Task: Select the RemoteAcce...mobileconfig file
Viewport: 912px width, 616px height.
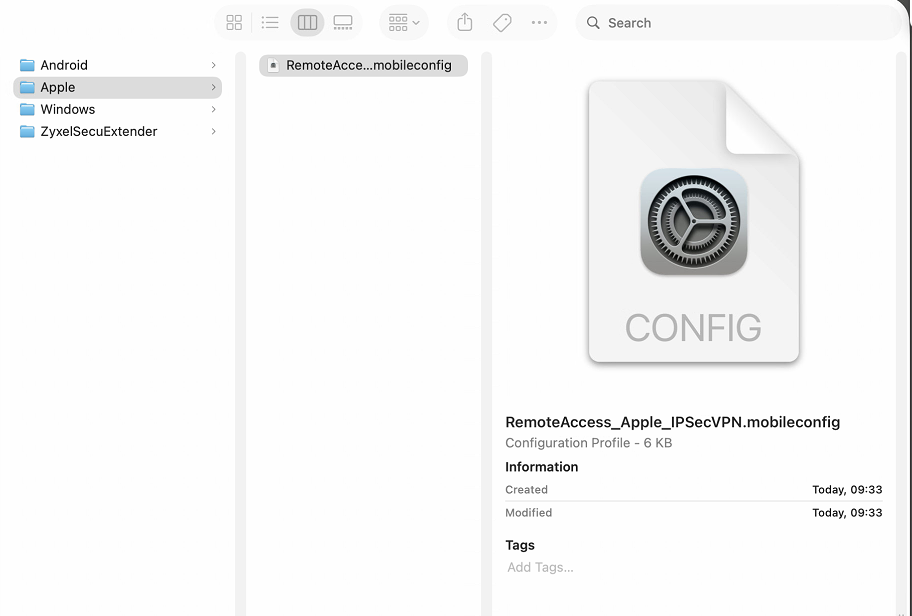Action: point(364,65)
